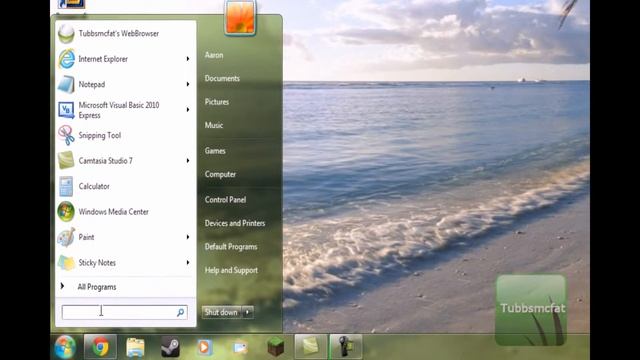The height and width of the screenshot is (360, 640).
Task: Open Computer from Start menu
Action: tap(220, 175)
